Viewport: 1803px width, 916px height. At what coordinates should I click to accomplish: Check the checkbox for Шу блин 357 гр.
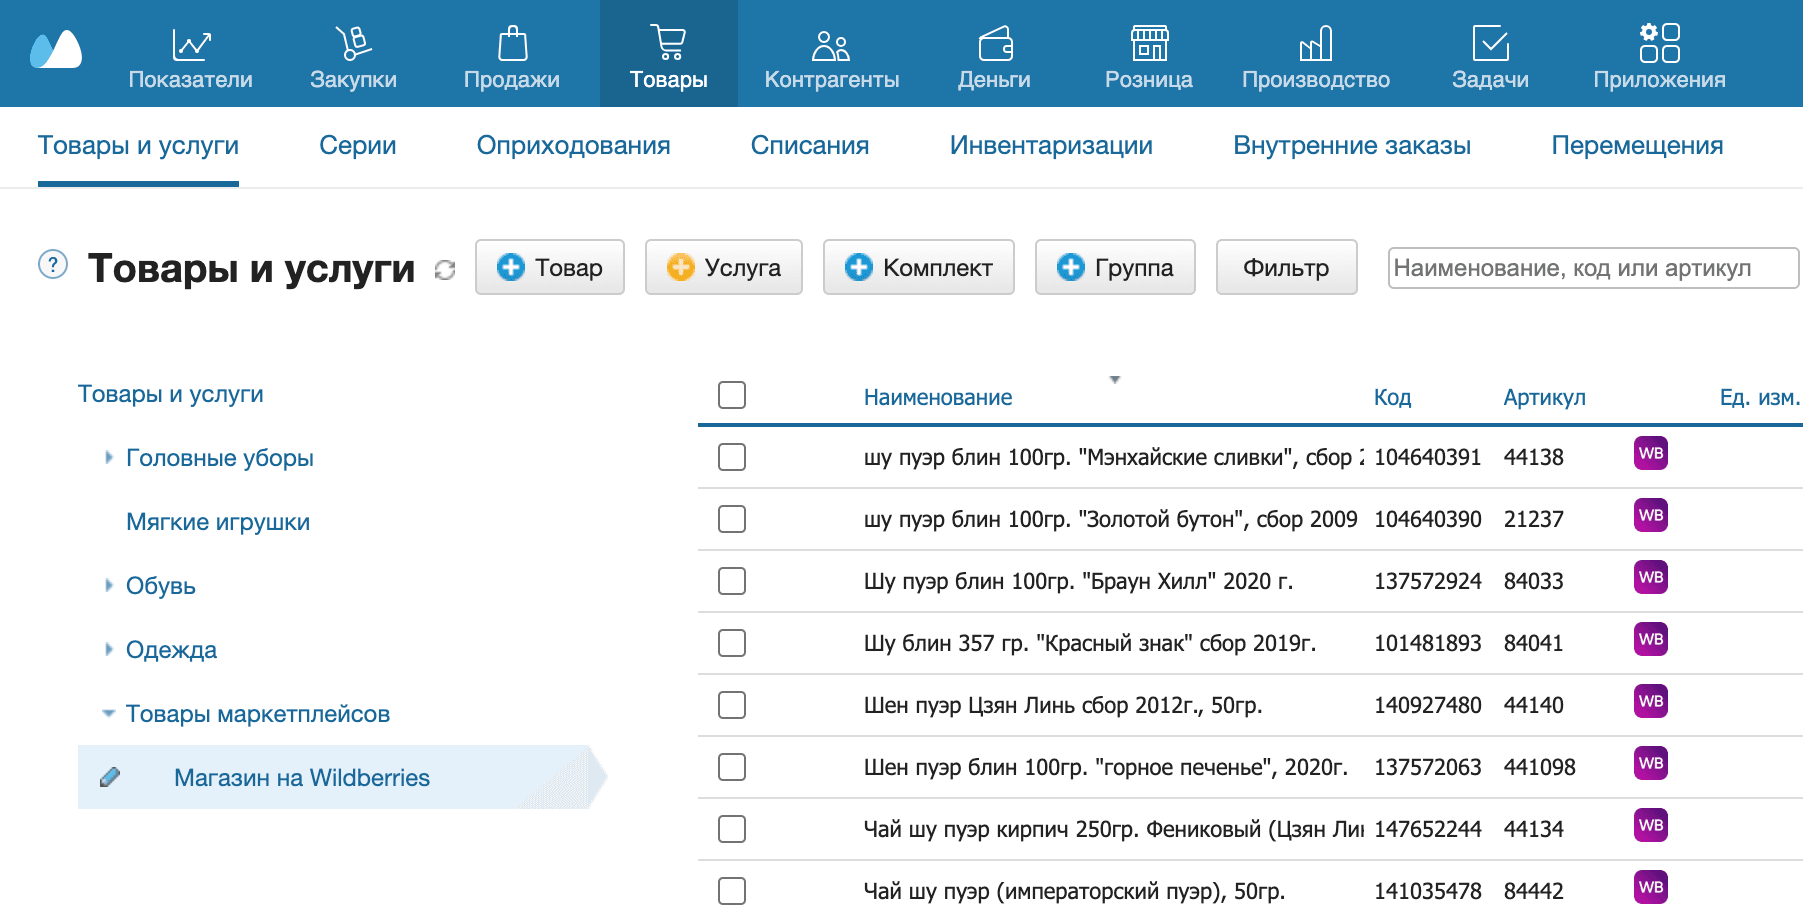coord(731,643)
